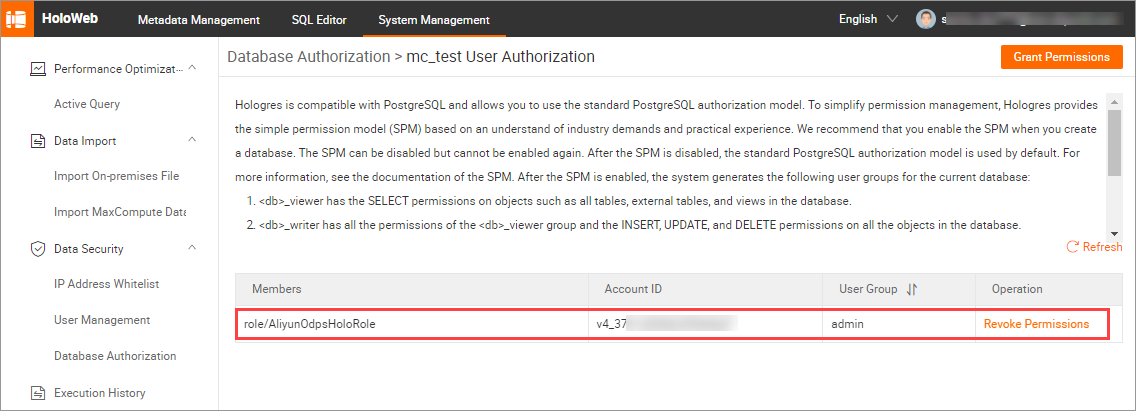1136x411 pixels.
Task: Open the English language dropdown
Action: click(x=868, y=19)
